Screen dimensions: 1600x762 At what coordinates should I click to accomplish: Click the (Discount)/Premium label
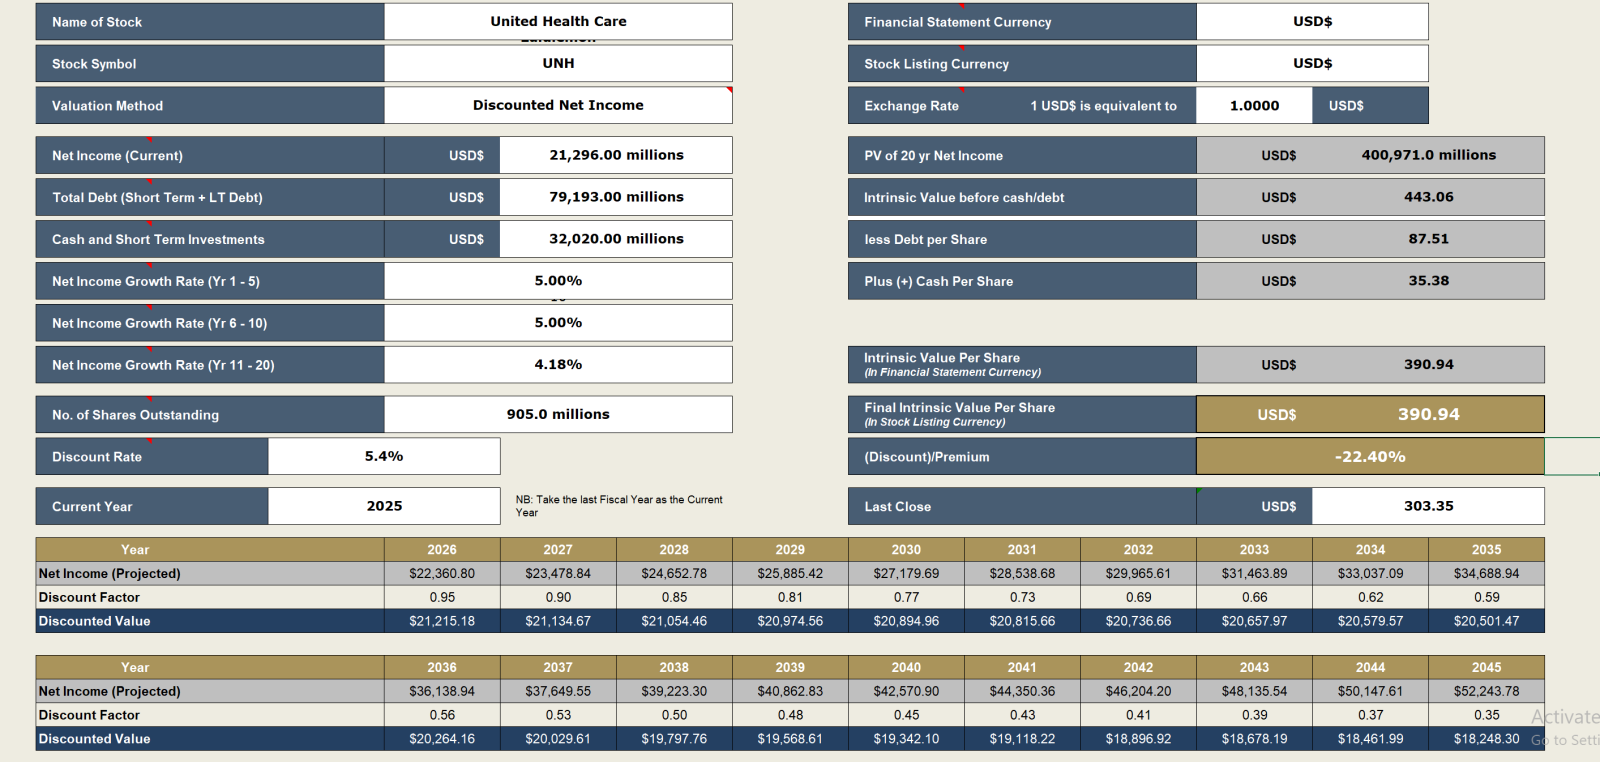pyautogui.click(x=1022, y=456)
